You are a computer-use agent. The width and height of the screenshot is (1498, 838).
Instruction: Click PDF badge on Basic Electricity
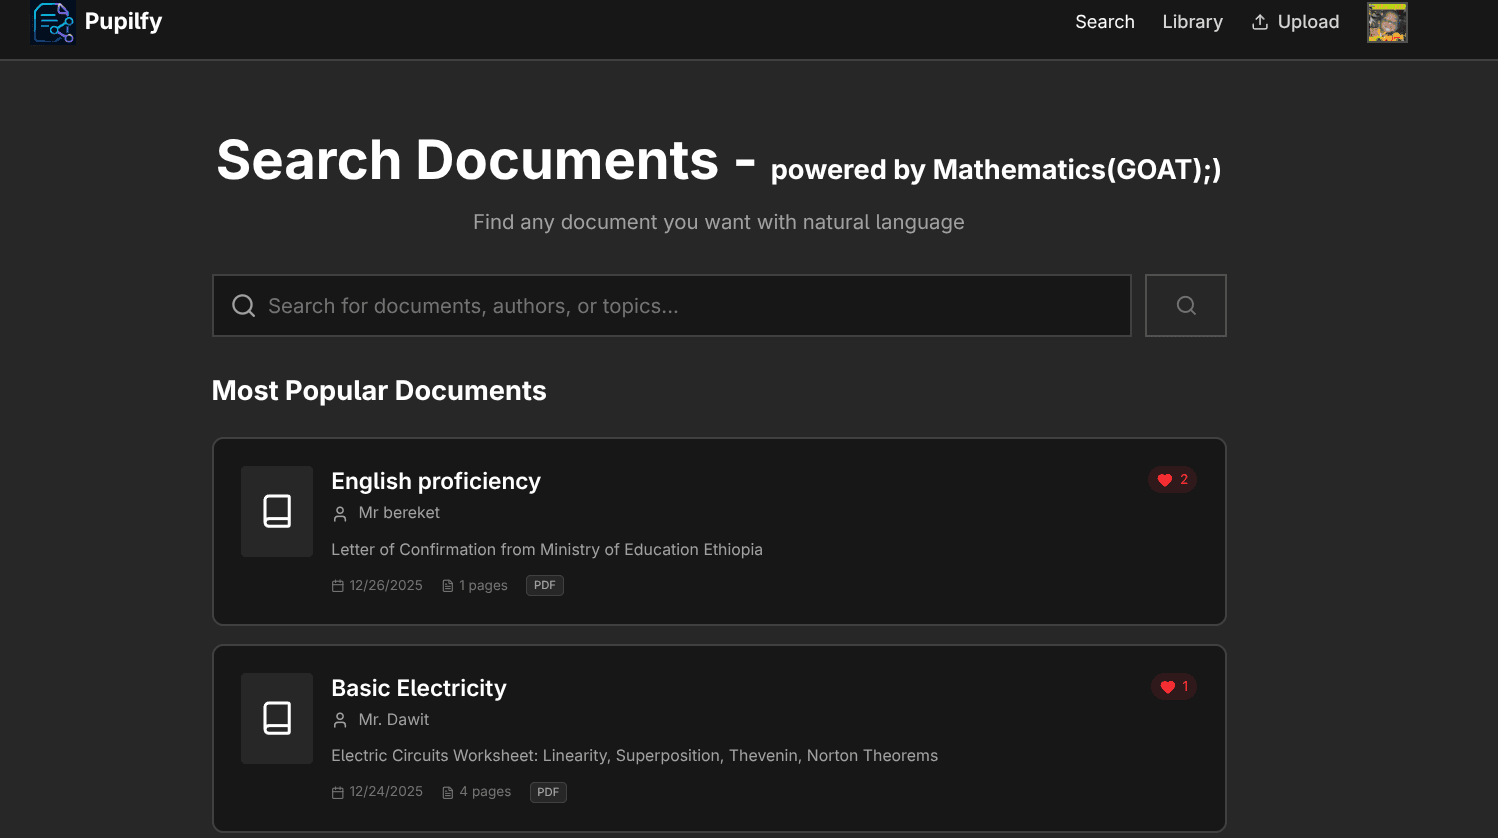point(548,792)
